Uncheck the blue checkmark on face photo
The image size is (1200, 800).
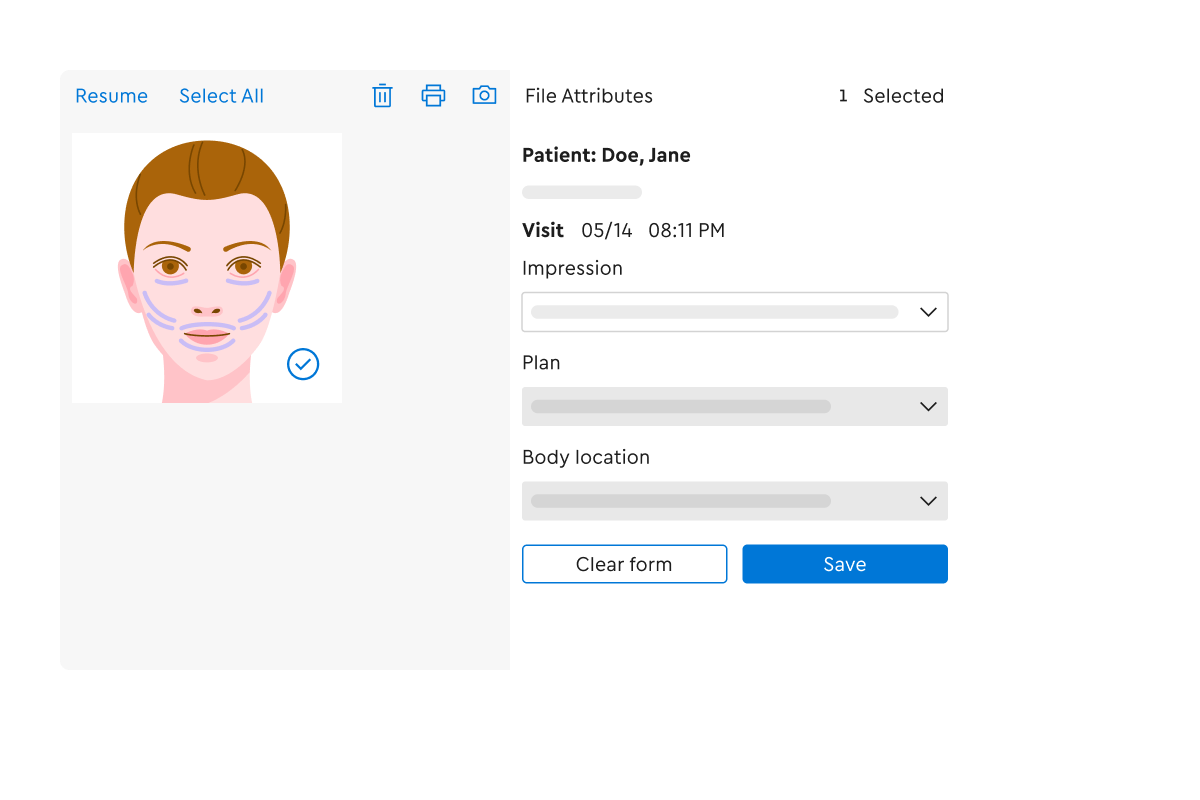click(x=303, y=364)
